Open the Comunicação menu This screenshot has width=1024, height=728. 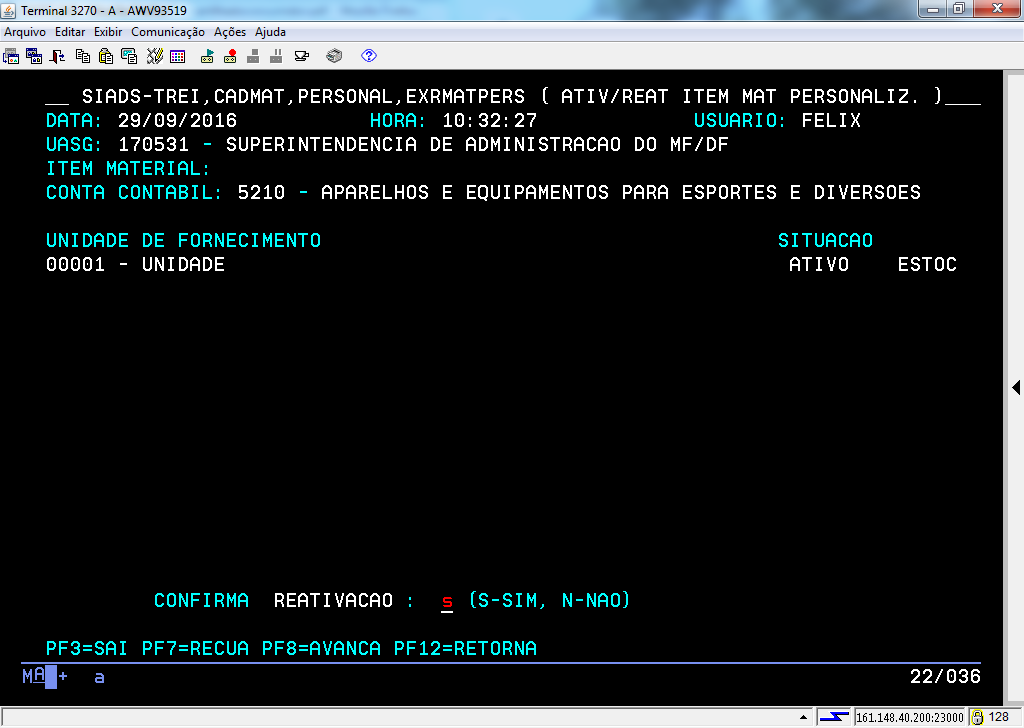coord(168,32)
